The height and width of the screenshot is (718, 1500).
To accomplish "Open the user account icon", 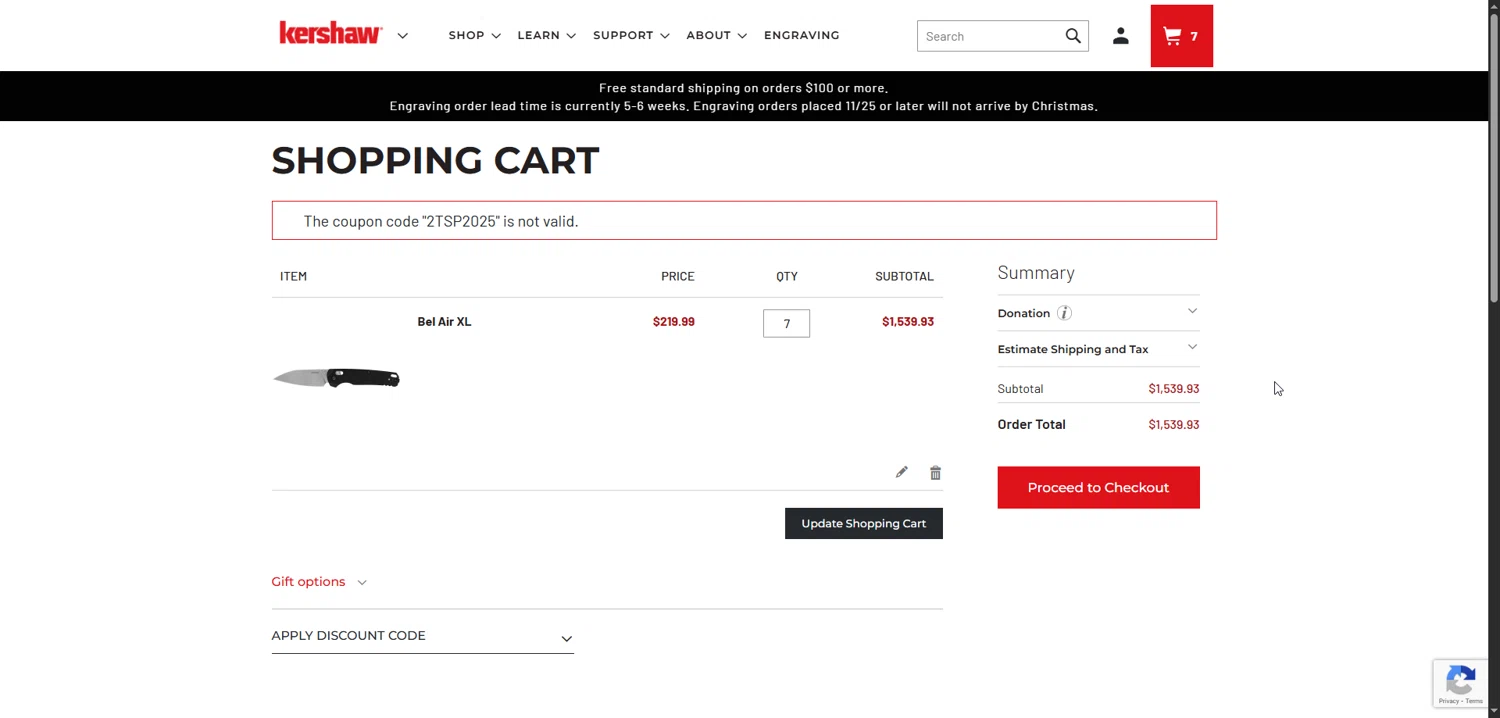I will 1120,36.
